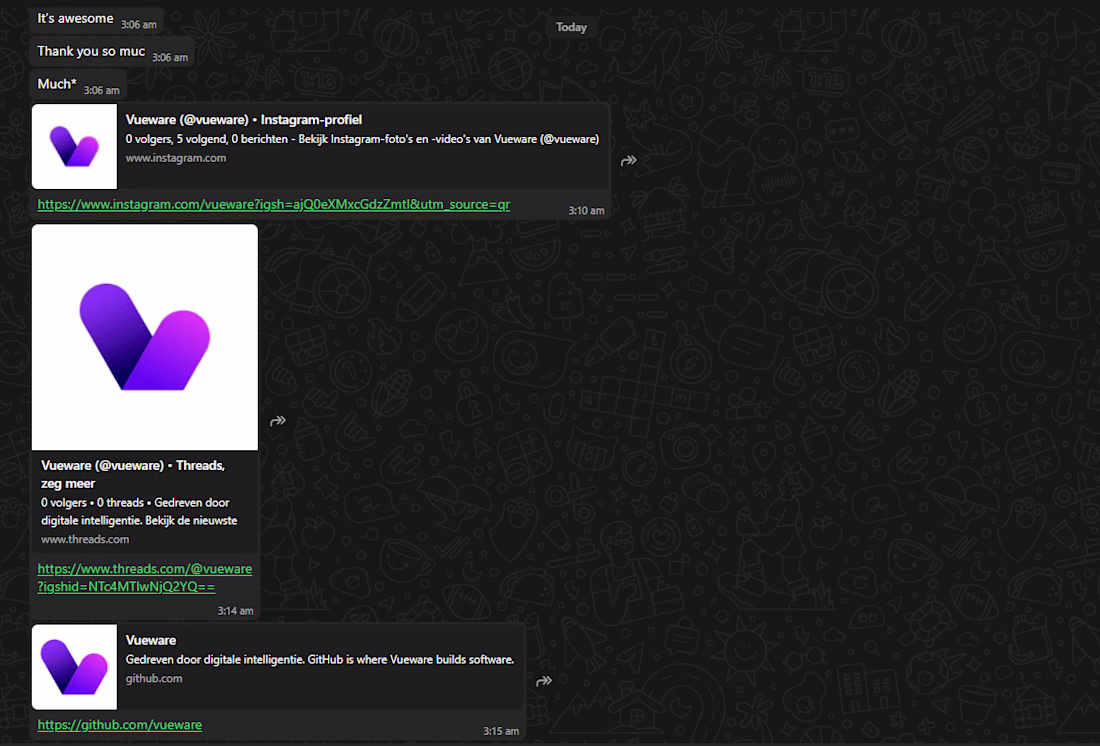Screen dimensions: 1100x746
Task: Forward the Threads link message
Action: point(278,421)
